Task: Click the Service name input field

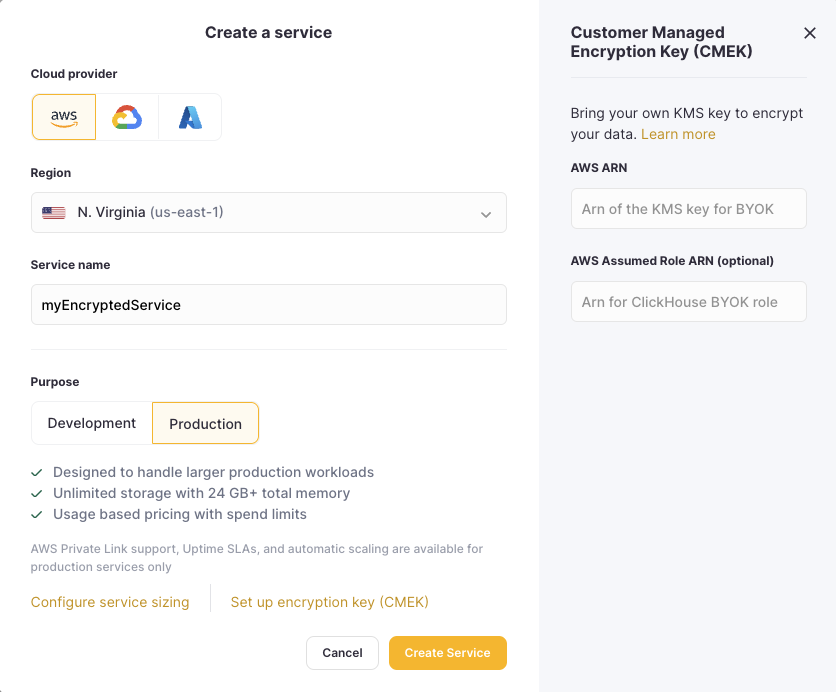Action: [268, 305]
